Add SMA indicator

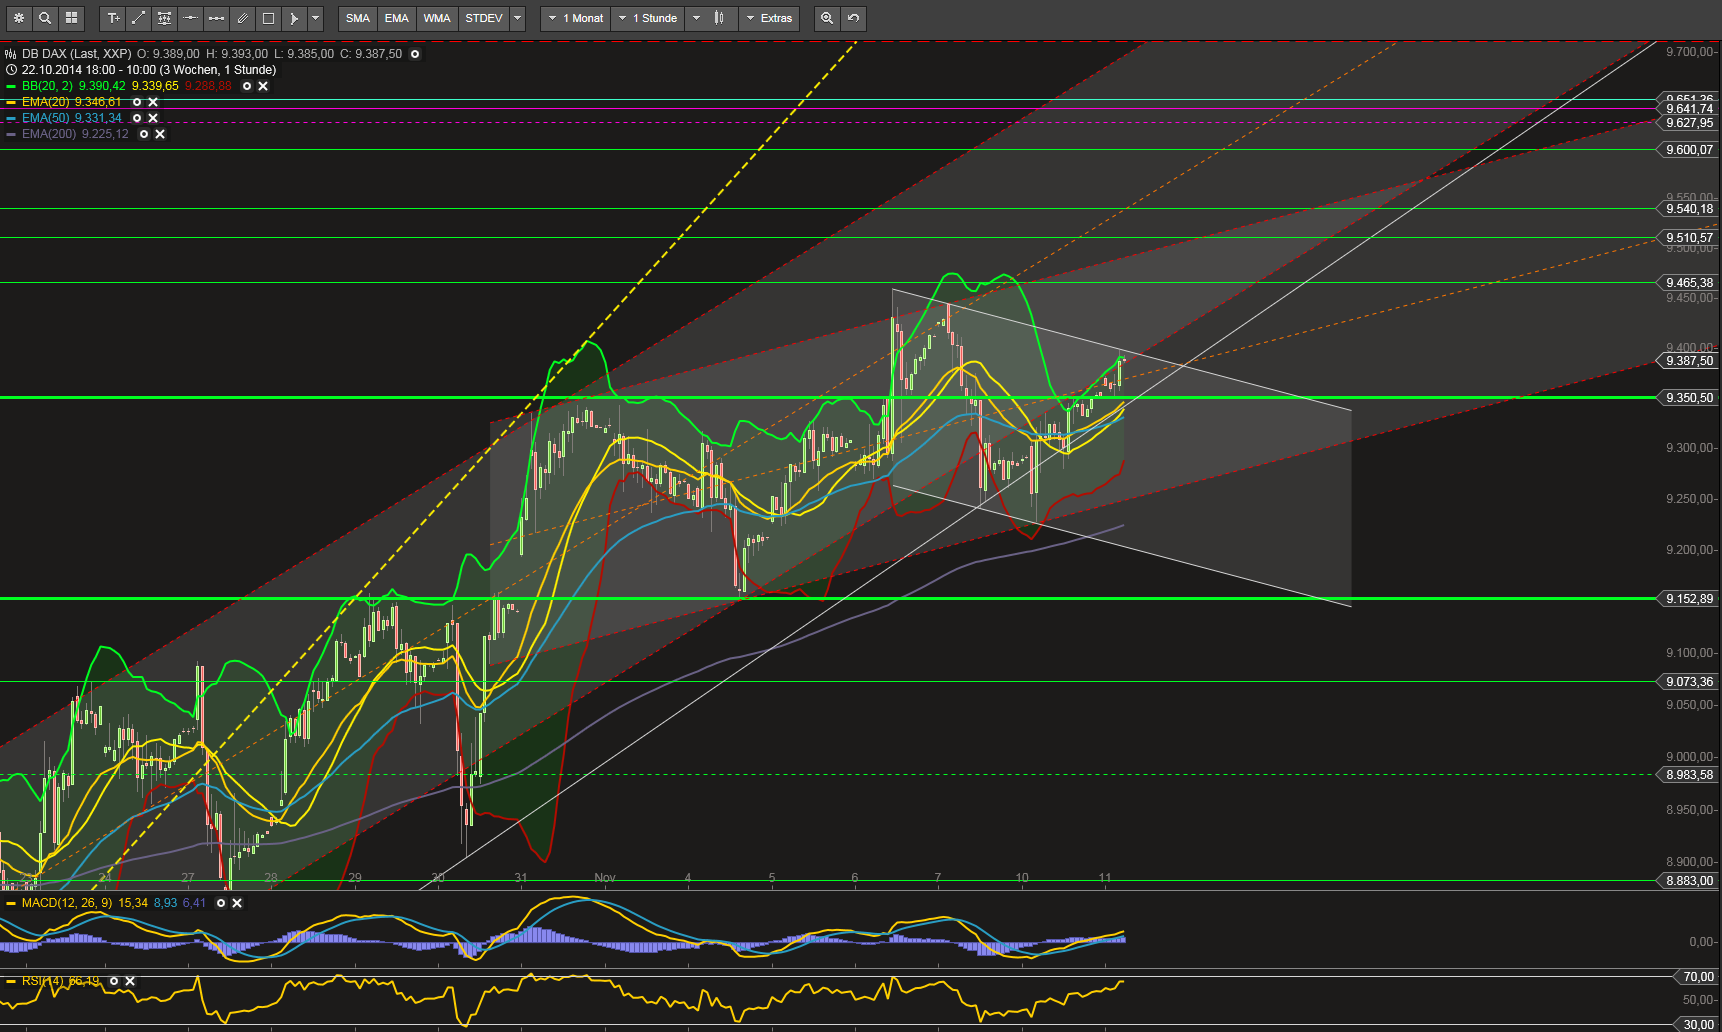click(x=358, y=18)
